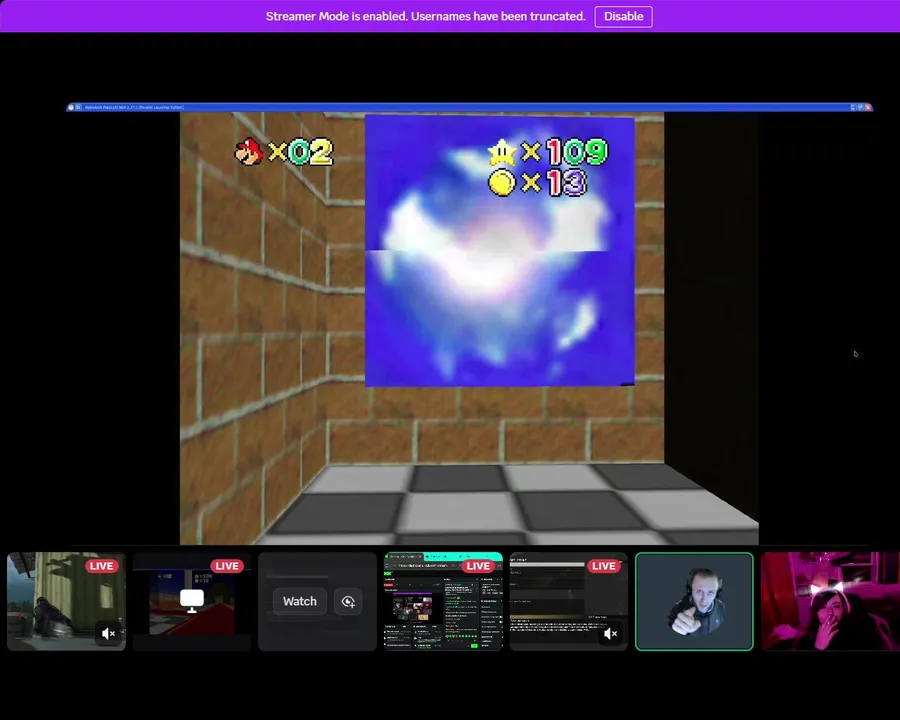The height and width of the screenshot is (720, 900).
Task: Disable Streamer Mode from the purple banner
Action: coord(623,17)
